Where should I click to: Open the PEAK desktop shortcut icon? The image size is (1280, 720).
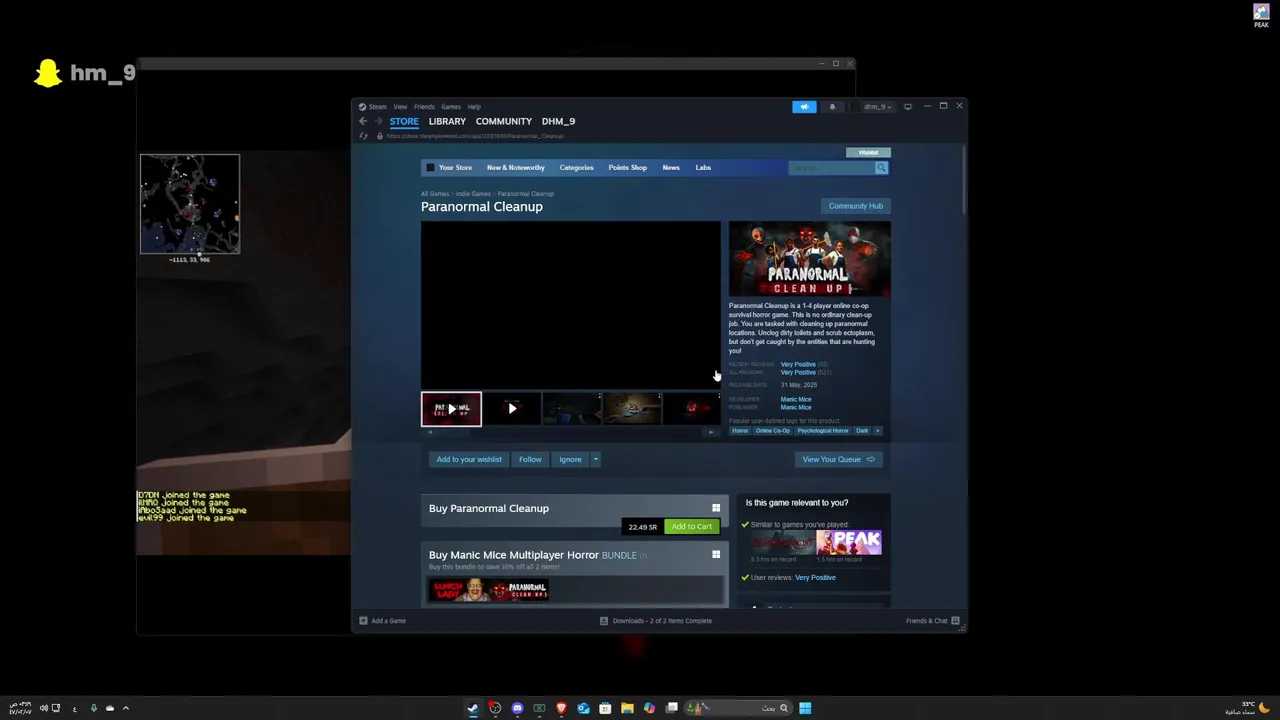click(1261, 15)
